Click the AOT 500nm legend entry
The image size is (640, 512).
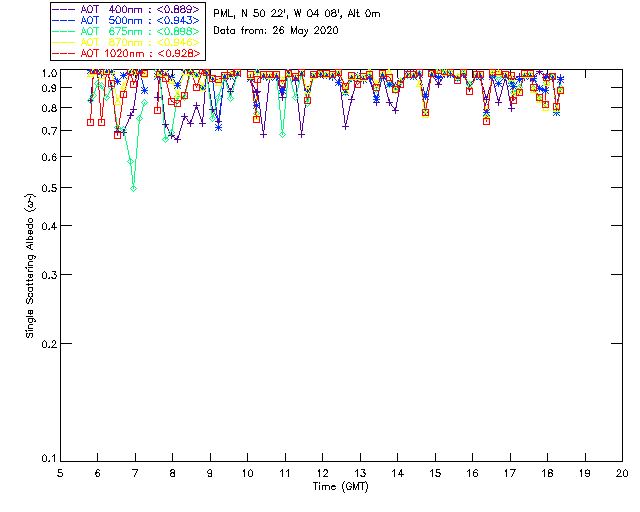126,20
